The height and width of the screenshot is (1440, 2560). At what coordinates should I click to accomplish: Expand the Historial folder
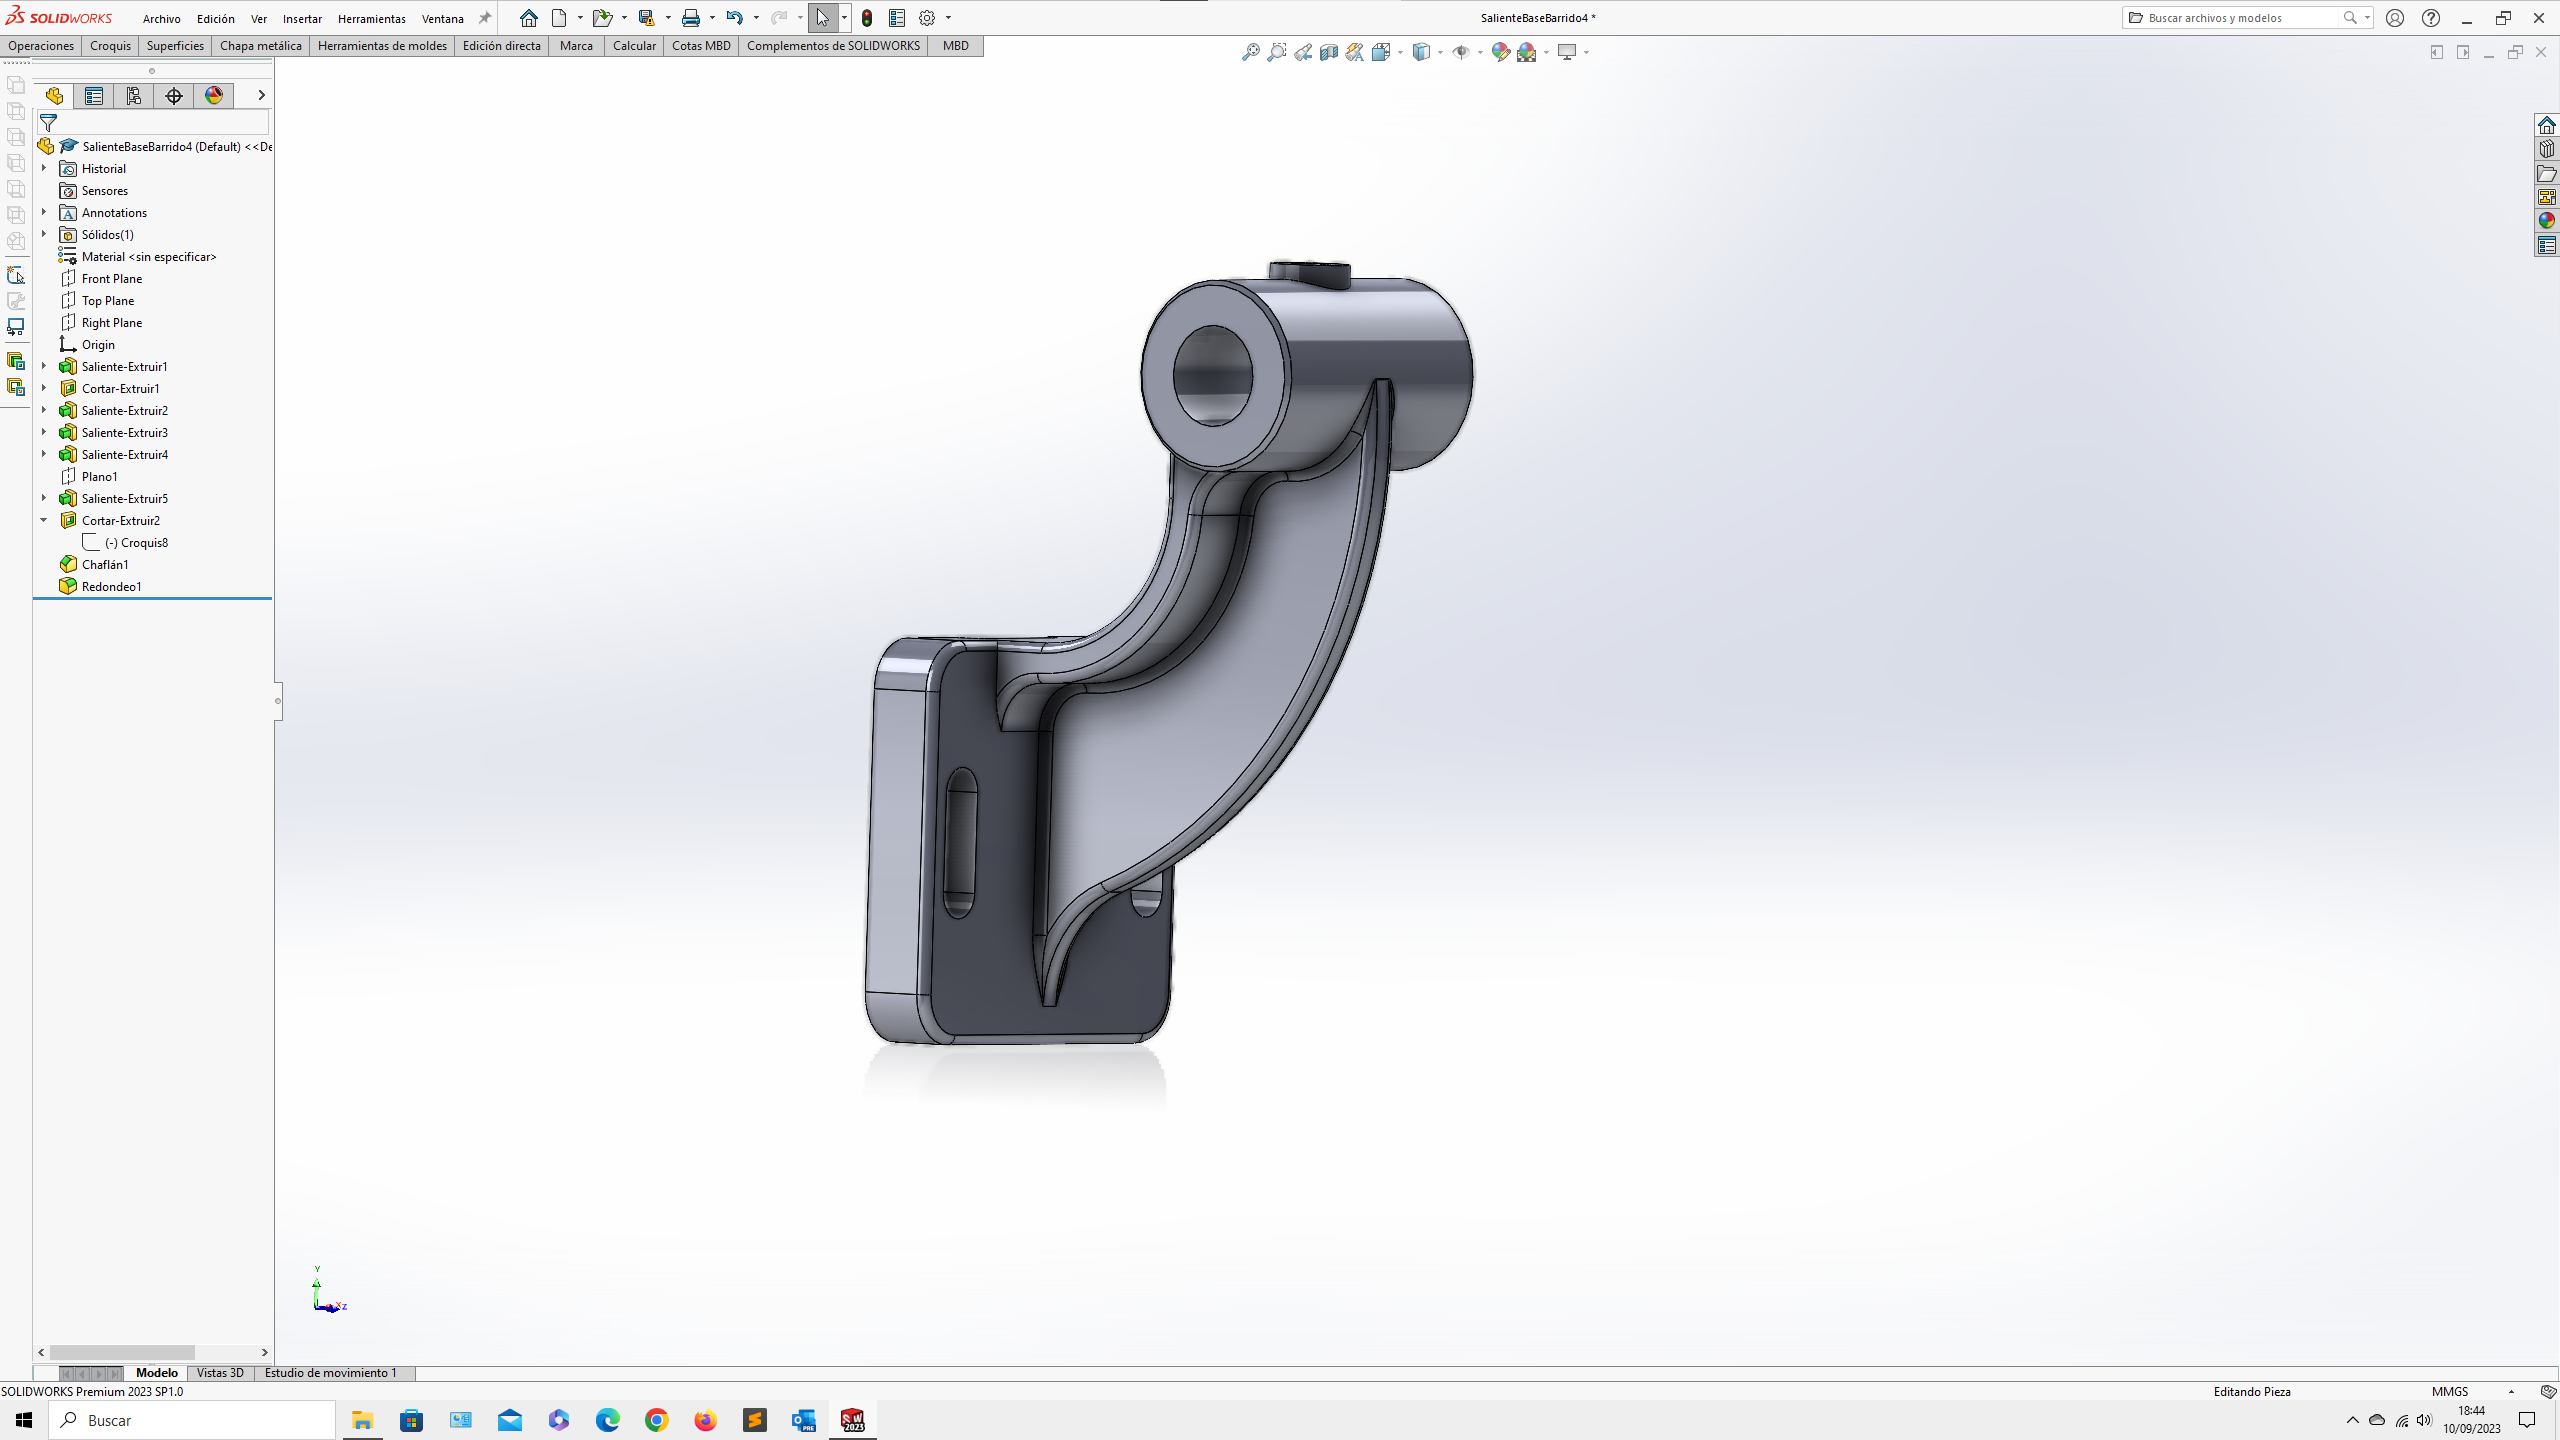(x=44, y=168)
